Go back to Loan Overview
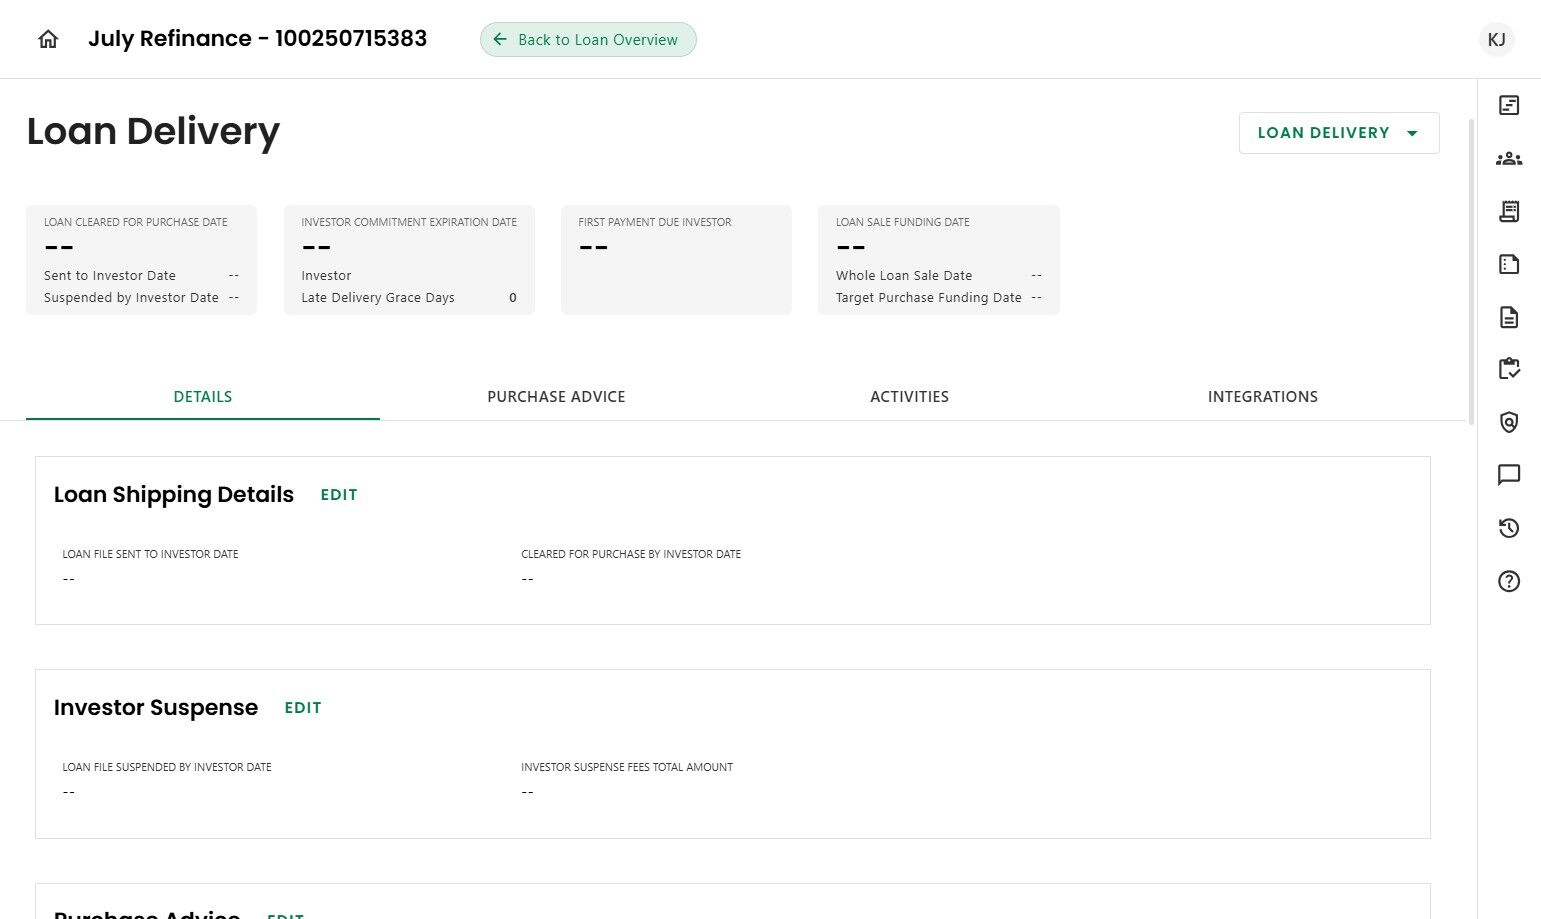 (x=588, y=40)
